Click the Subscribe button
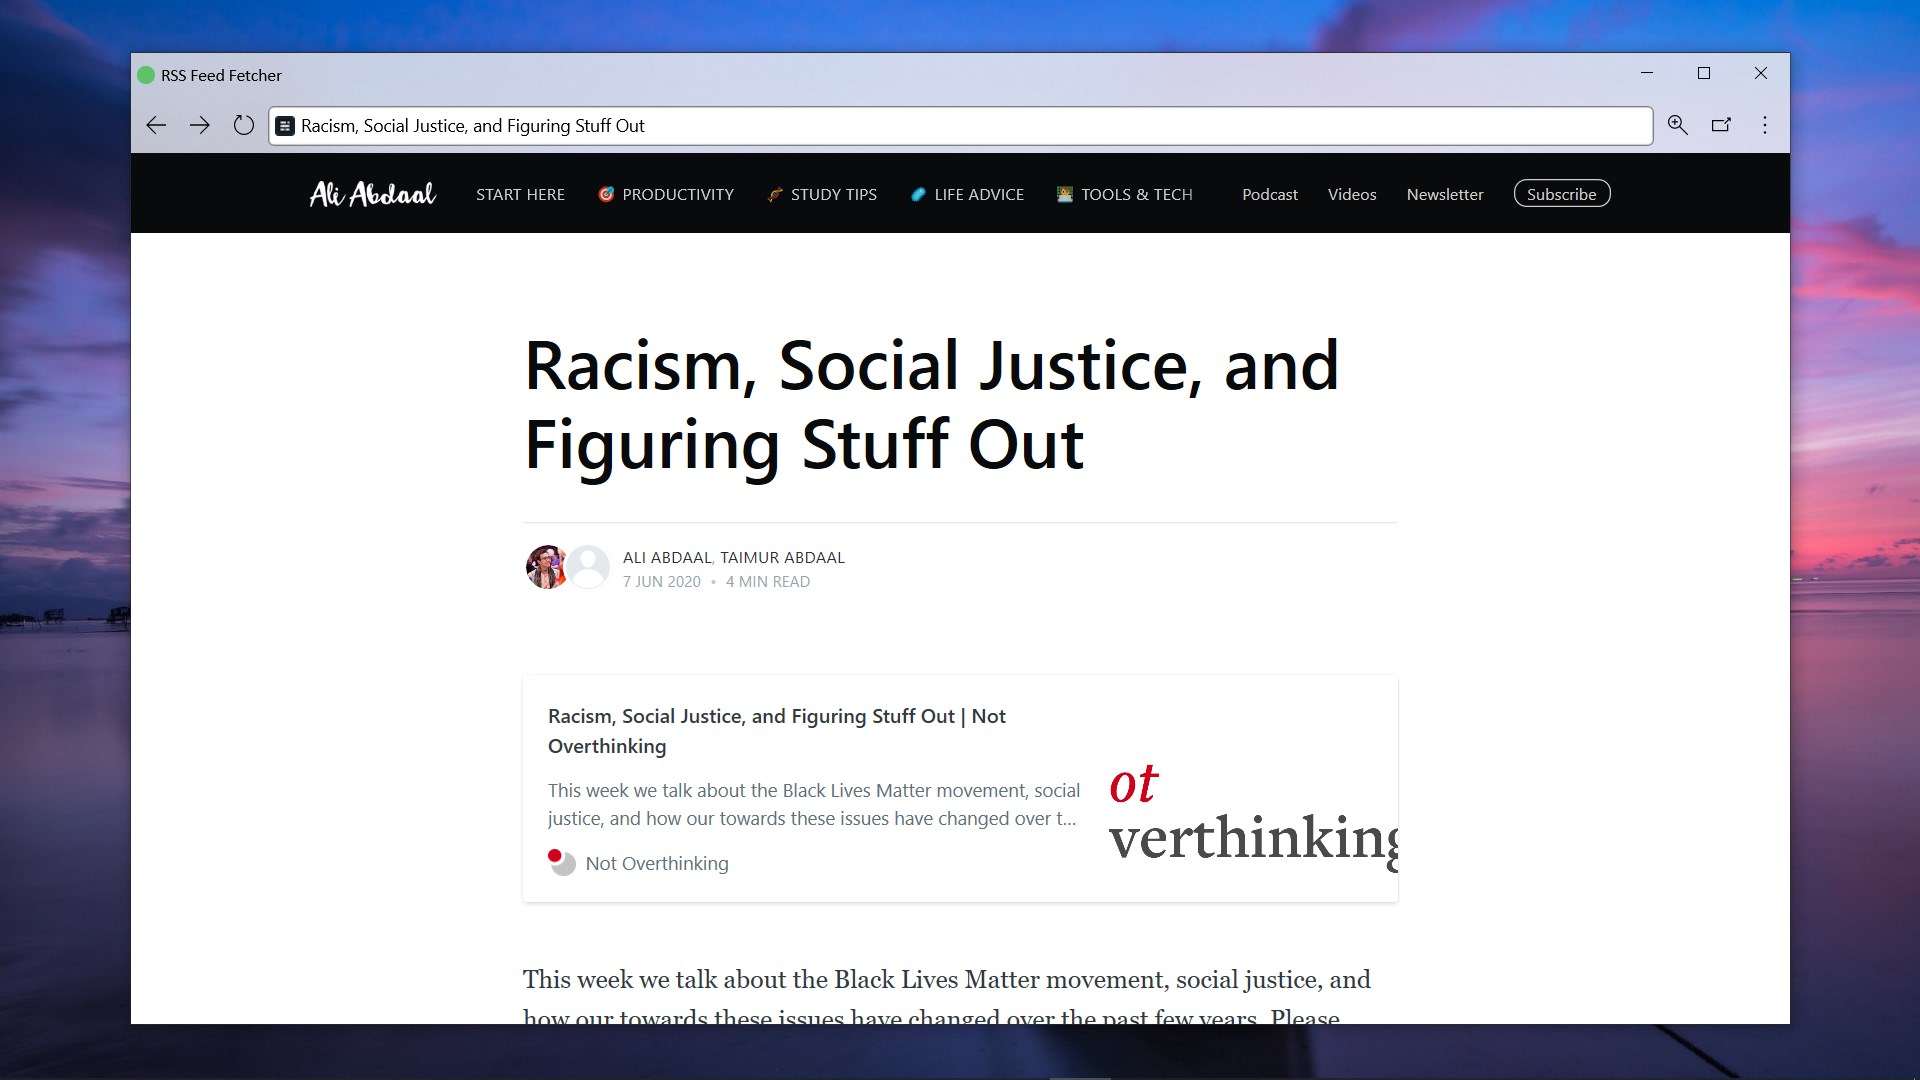The height and width of the screenshot is (1080, 1920). click(1561, 194)
